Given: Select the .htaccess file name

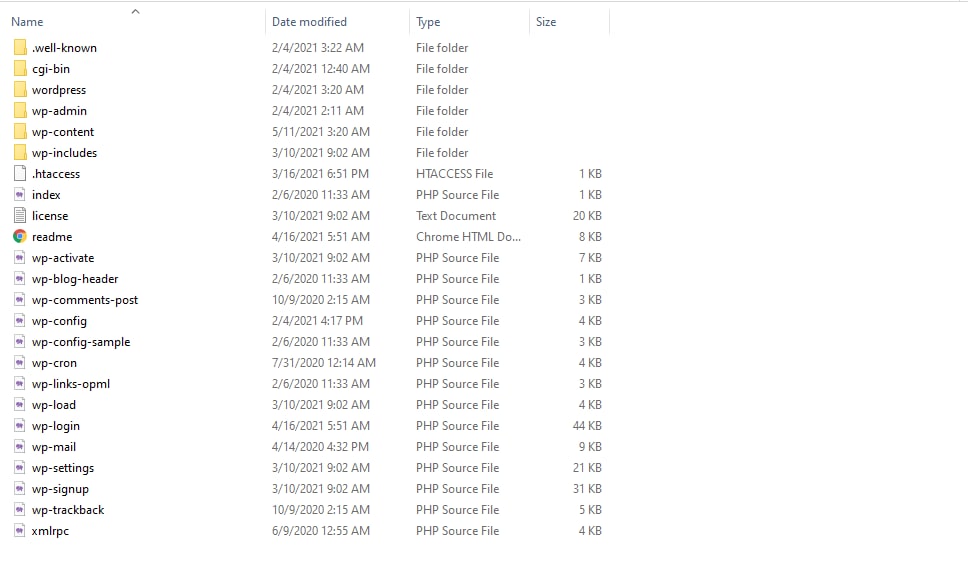Looking at the screenshot, I should pos(56,174).
